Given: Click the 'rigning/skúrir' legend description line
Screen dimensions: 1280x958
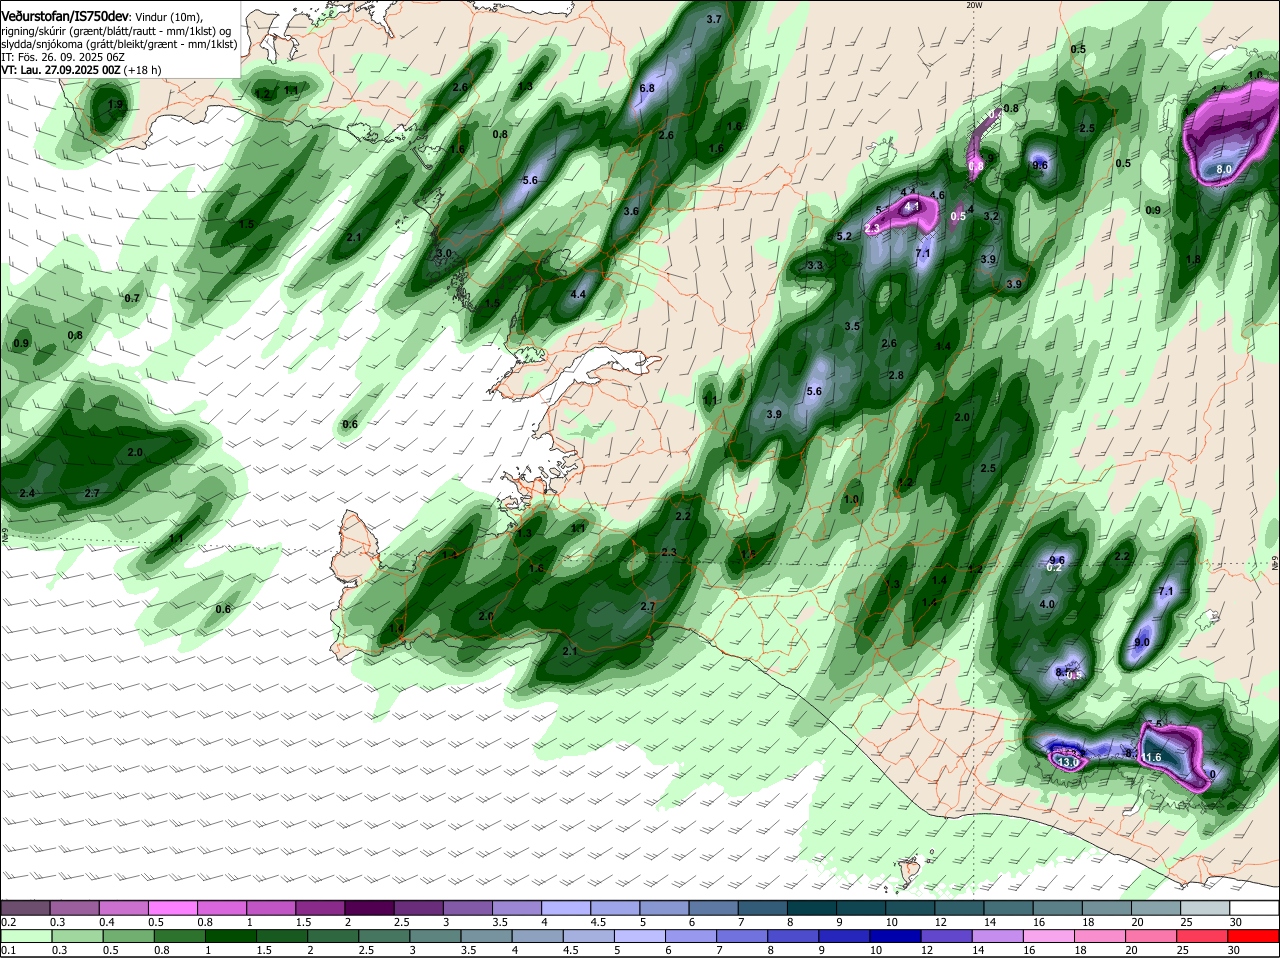Looking at the screenshot, I should [x=118, y=31].
